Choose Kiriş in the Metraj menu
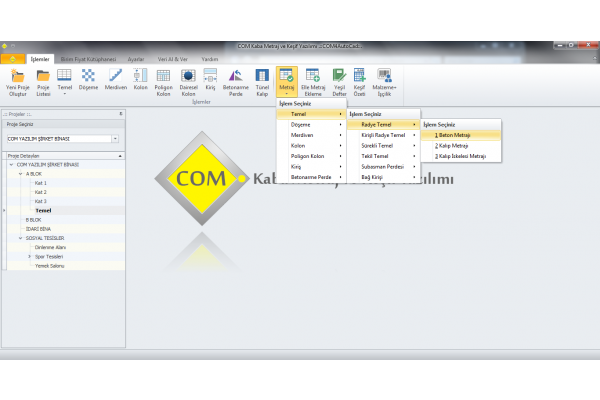600x400 pixels. pos(311,167)
